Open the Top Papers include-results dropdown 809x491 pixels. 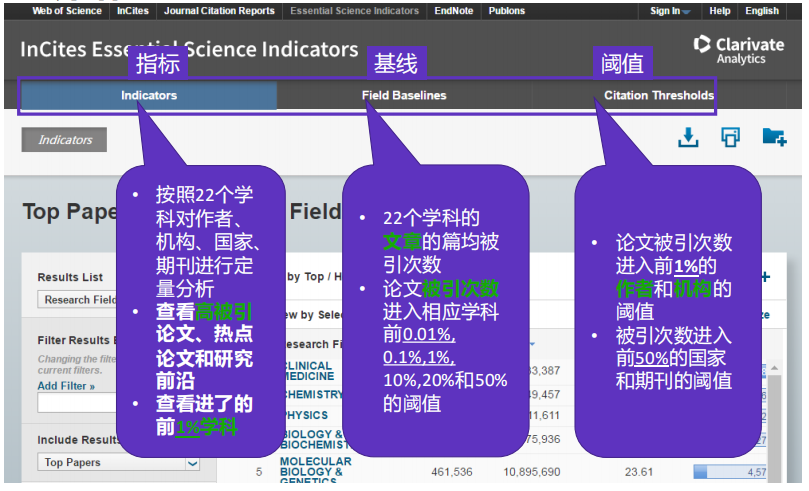click(x=119, y=463)
